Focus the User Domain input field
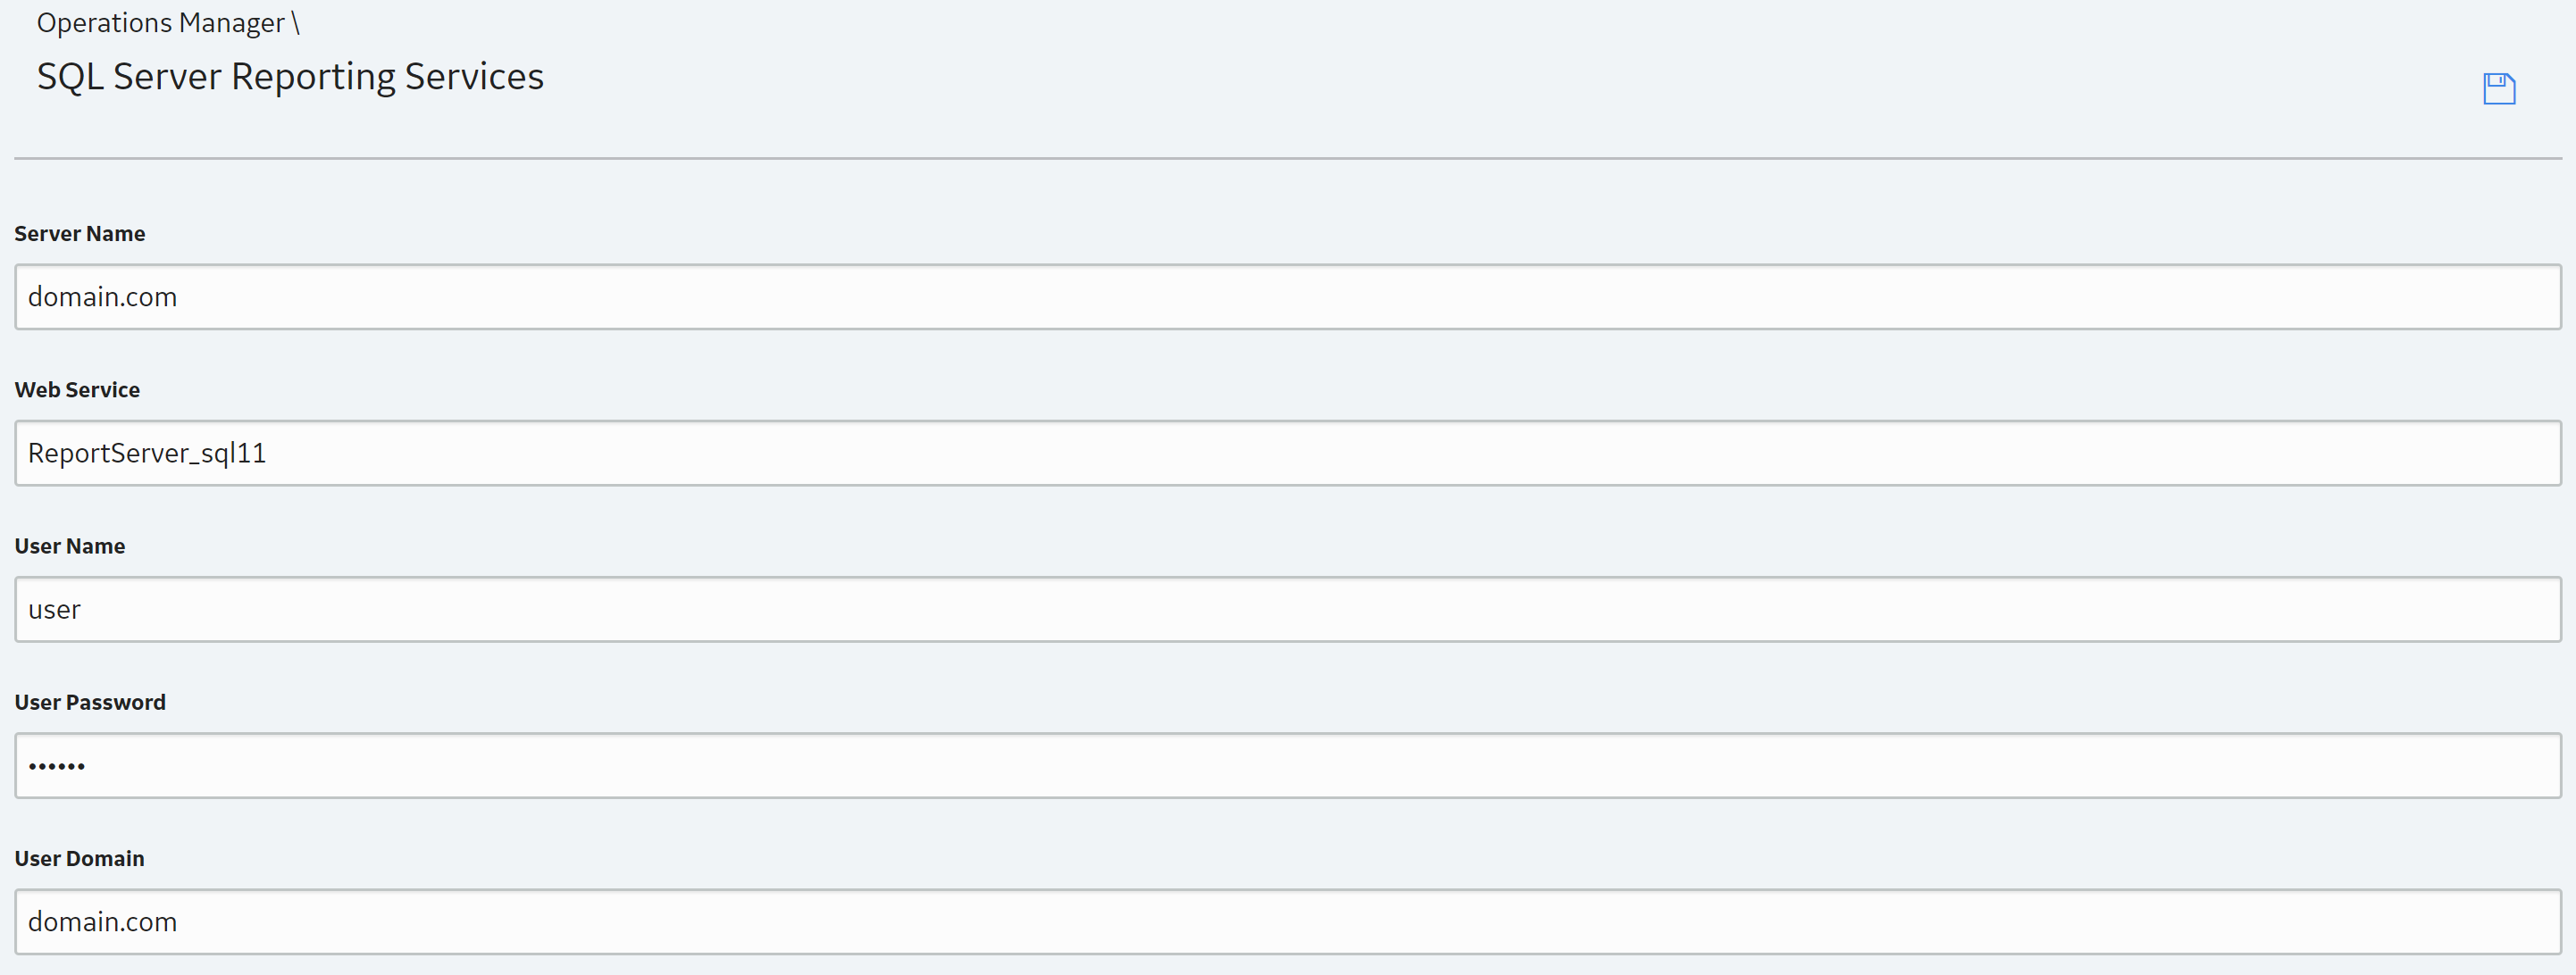2576x975 pixels. pyautogui.click(x=1287, y=922)
